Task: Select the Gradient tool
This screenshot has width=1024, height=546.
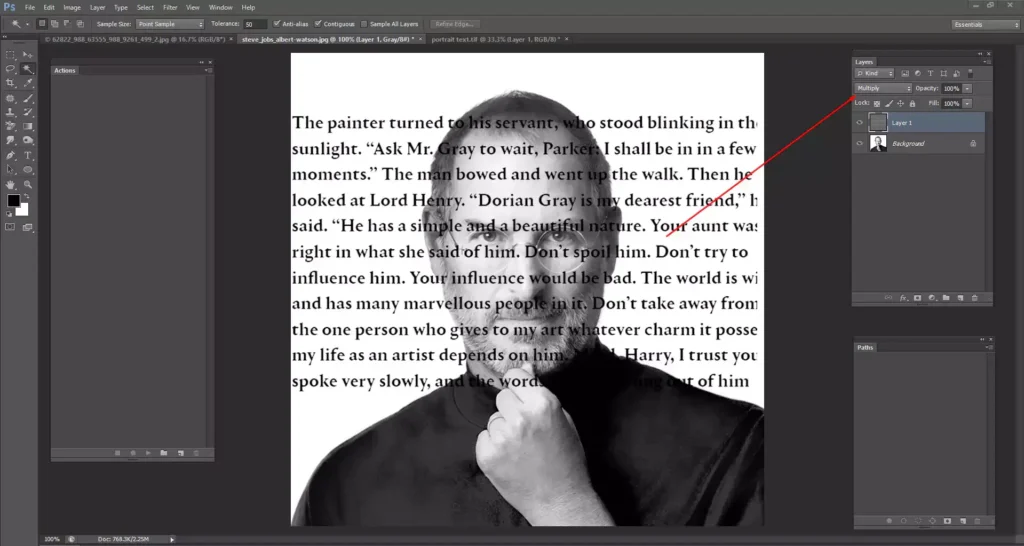Action: coord(28,127)
